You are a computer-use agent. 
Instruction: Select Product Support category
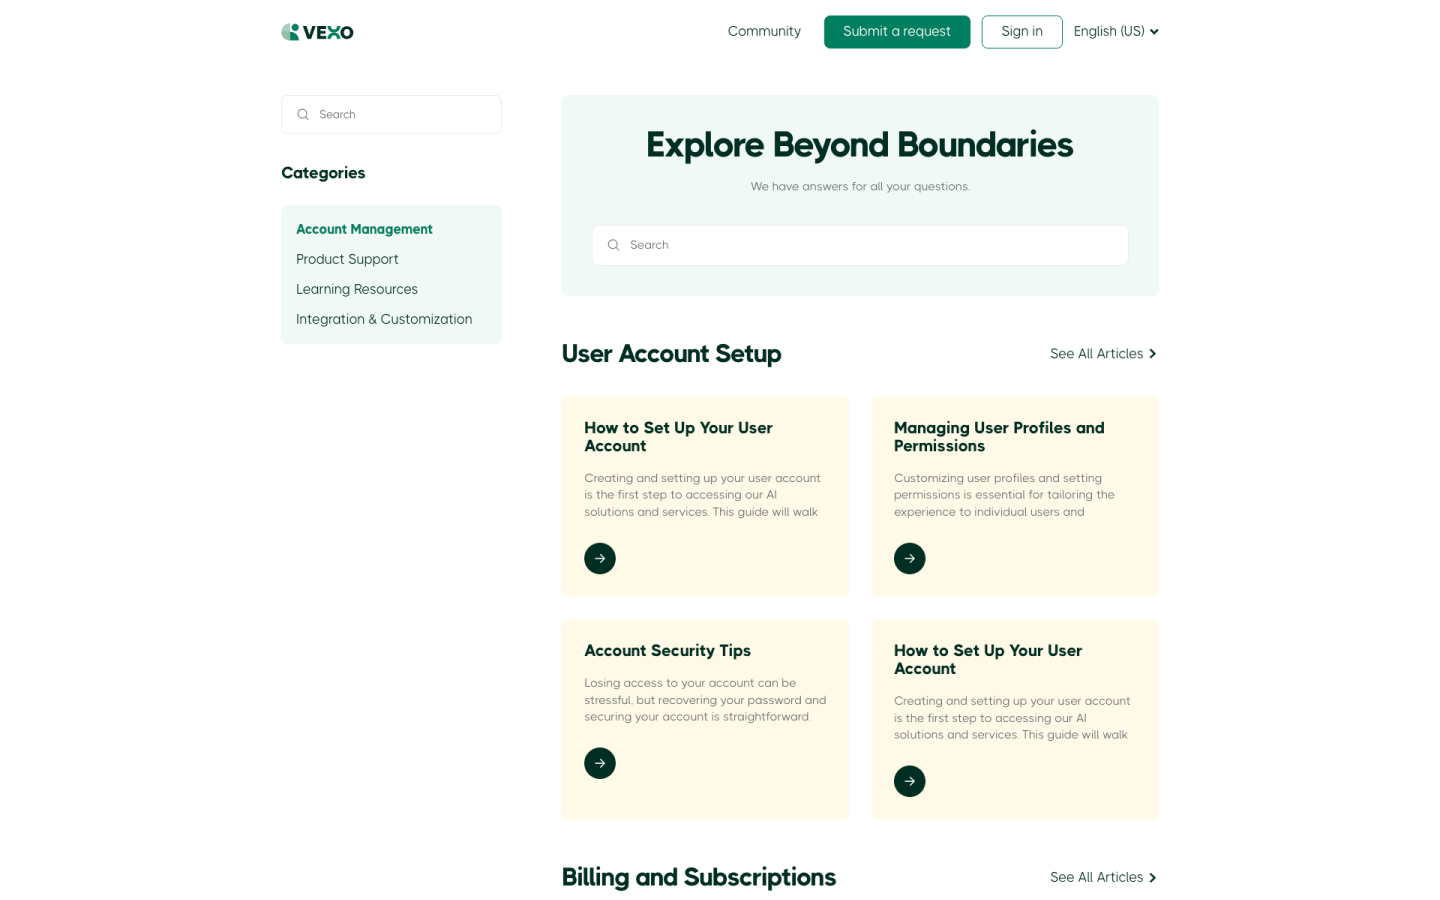tap(347, 259)
